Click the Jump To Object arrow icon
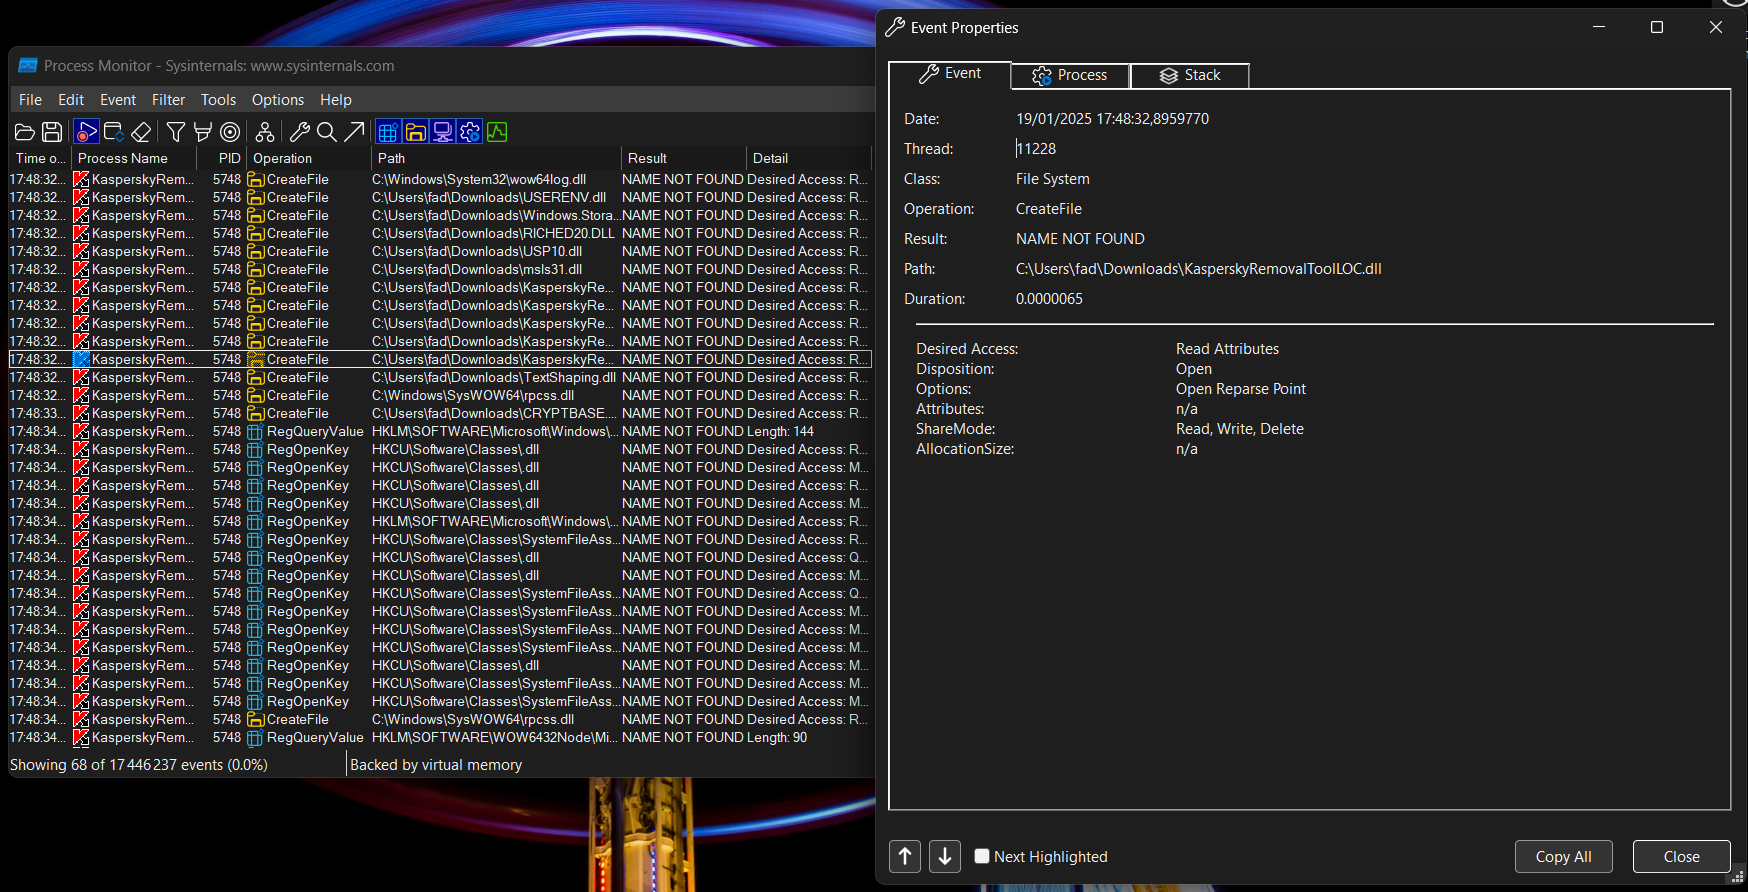 point(354,132)
